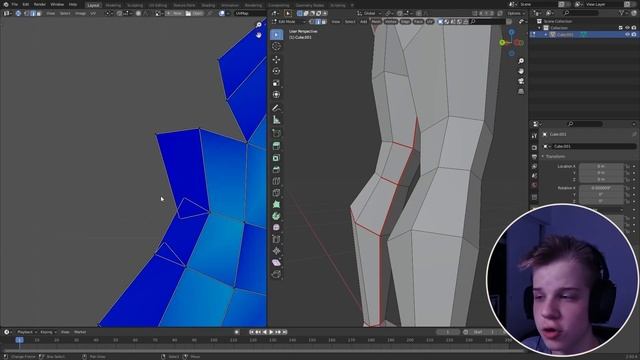Screen dimensions: 640x360
Task: Open the Playback dropdown in timeline
Action: click(27, 332)
